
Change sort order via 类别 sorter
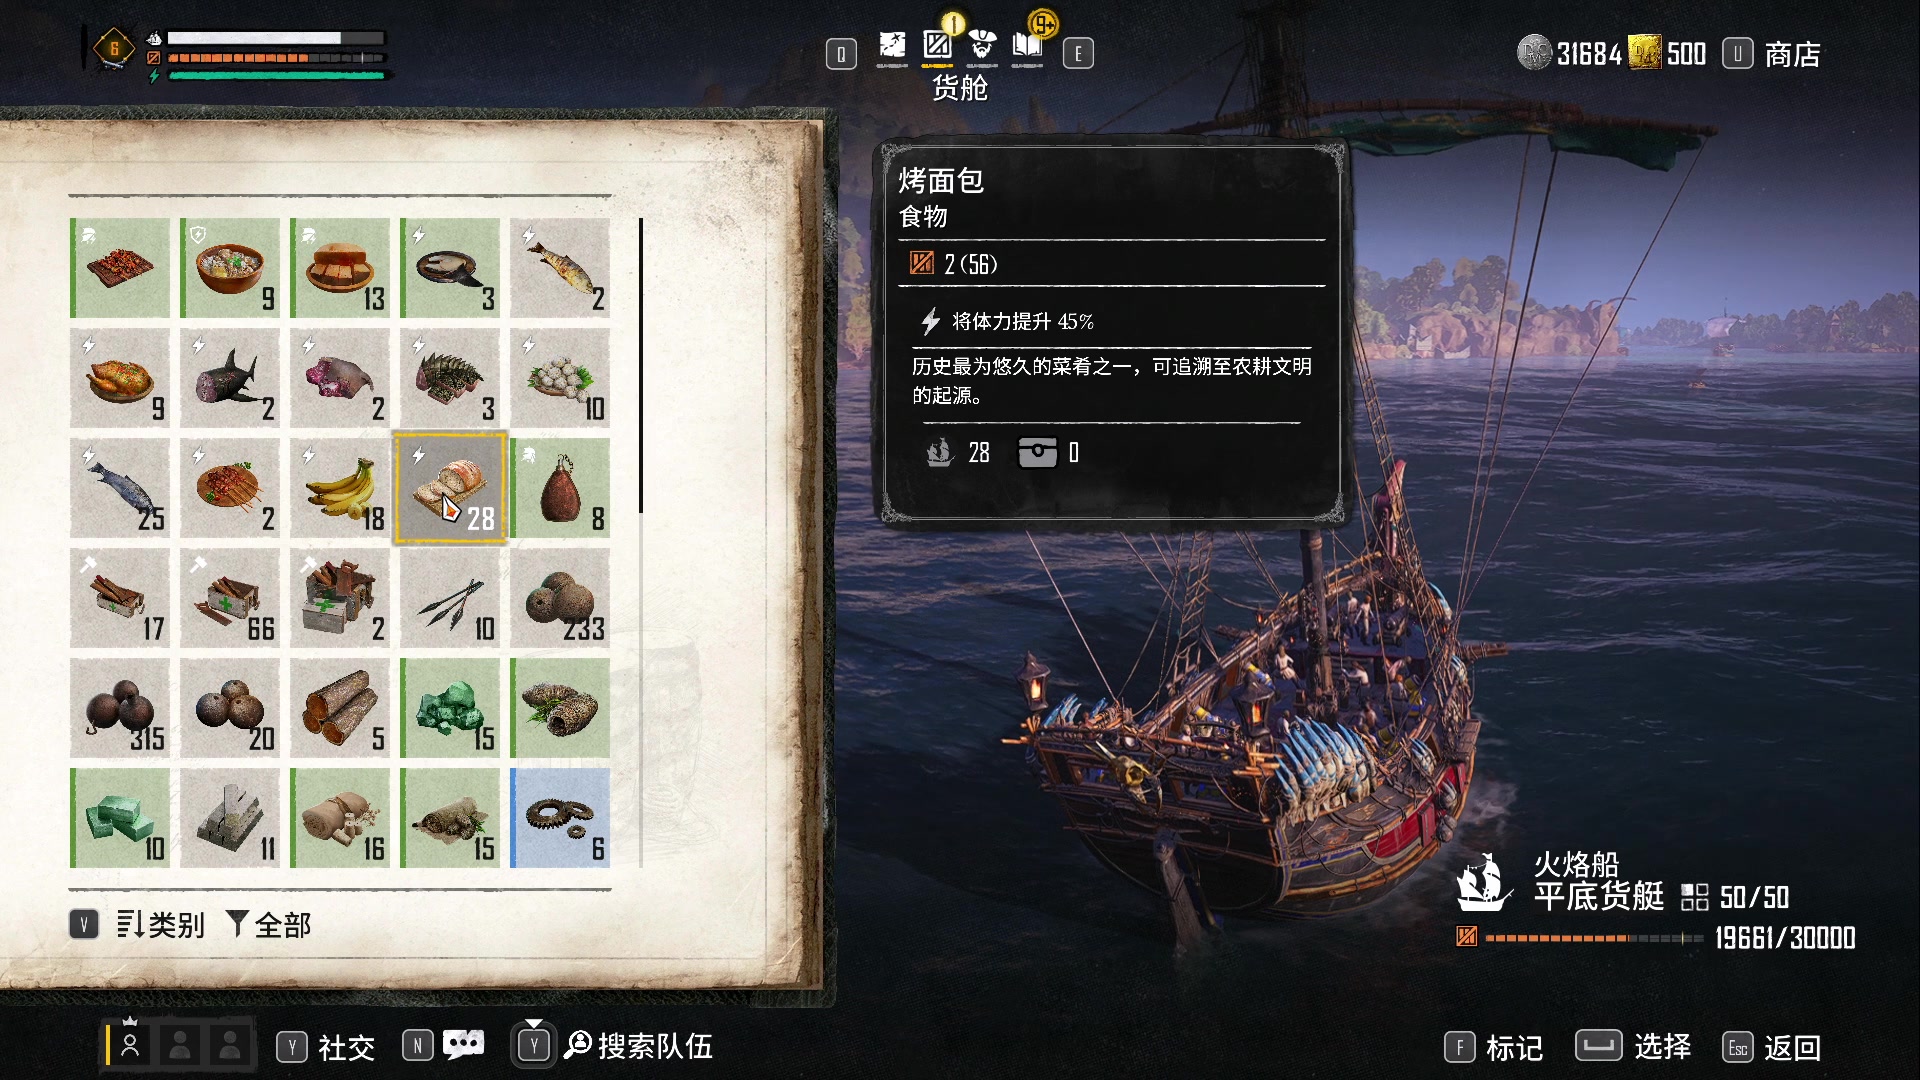(160, 925)
